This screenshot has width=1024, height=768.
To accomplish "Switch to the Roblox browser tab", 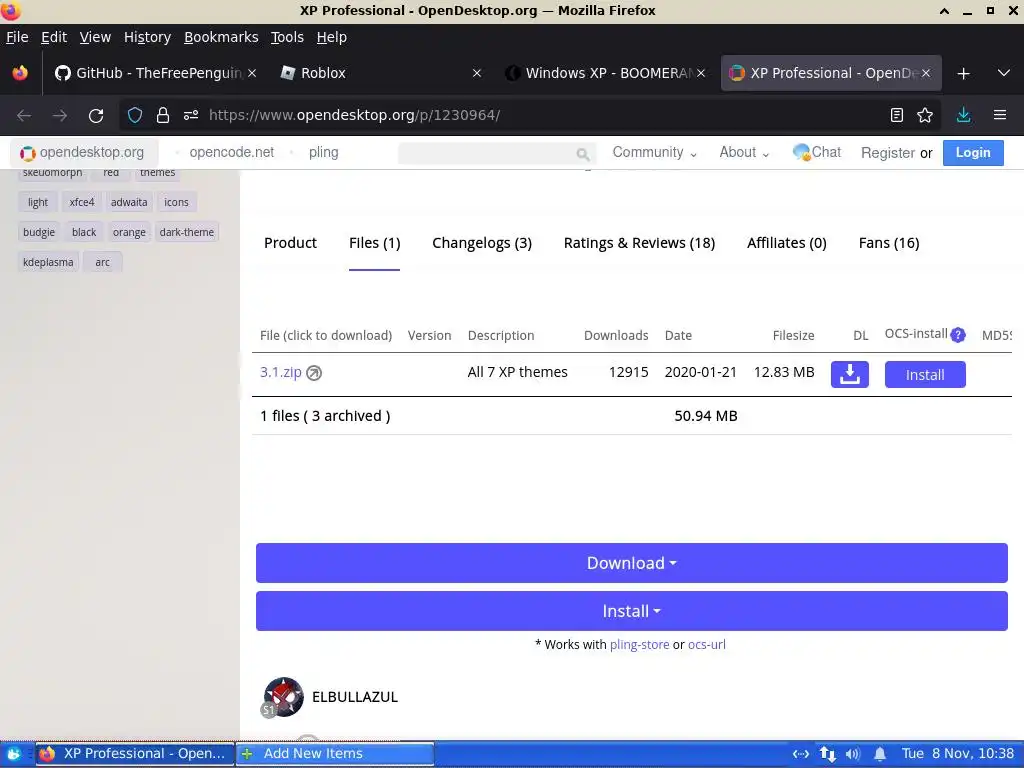I will 382,73.
